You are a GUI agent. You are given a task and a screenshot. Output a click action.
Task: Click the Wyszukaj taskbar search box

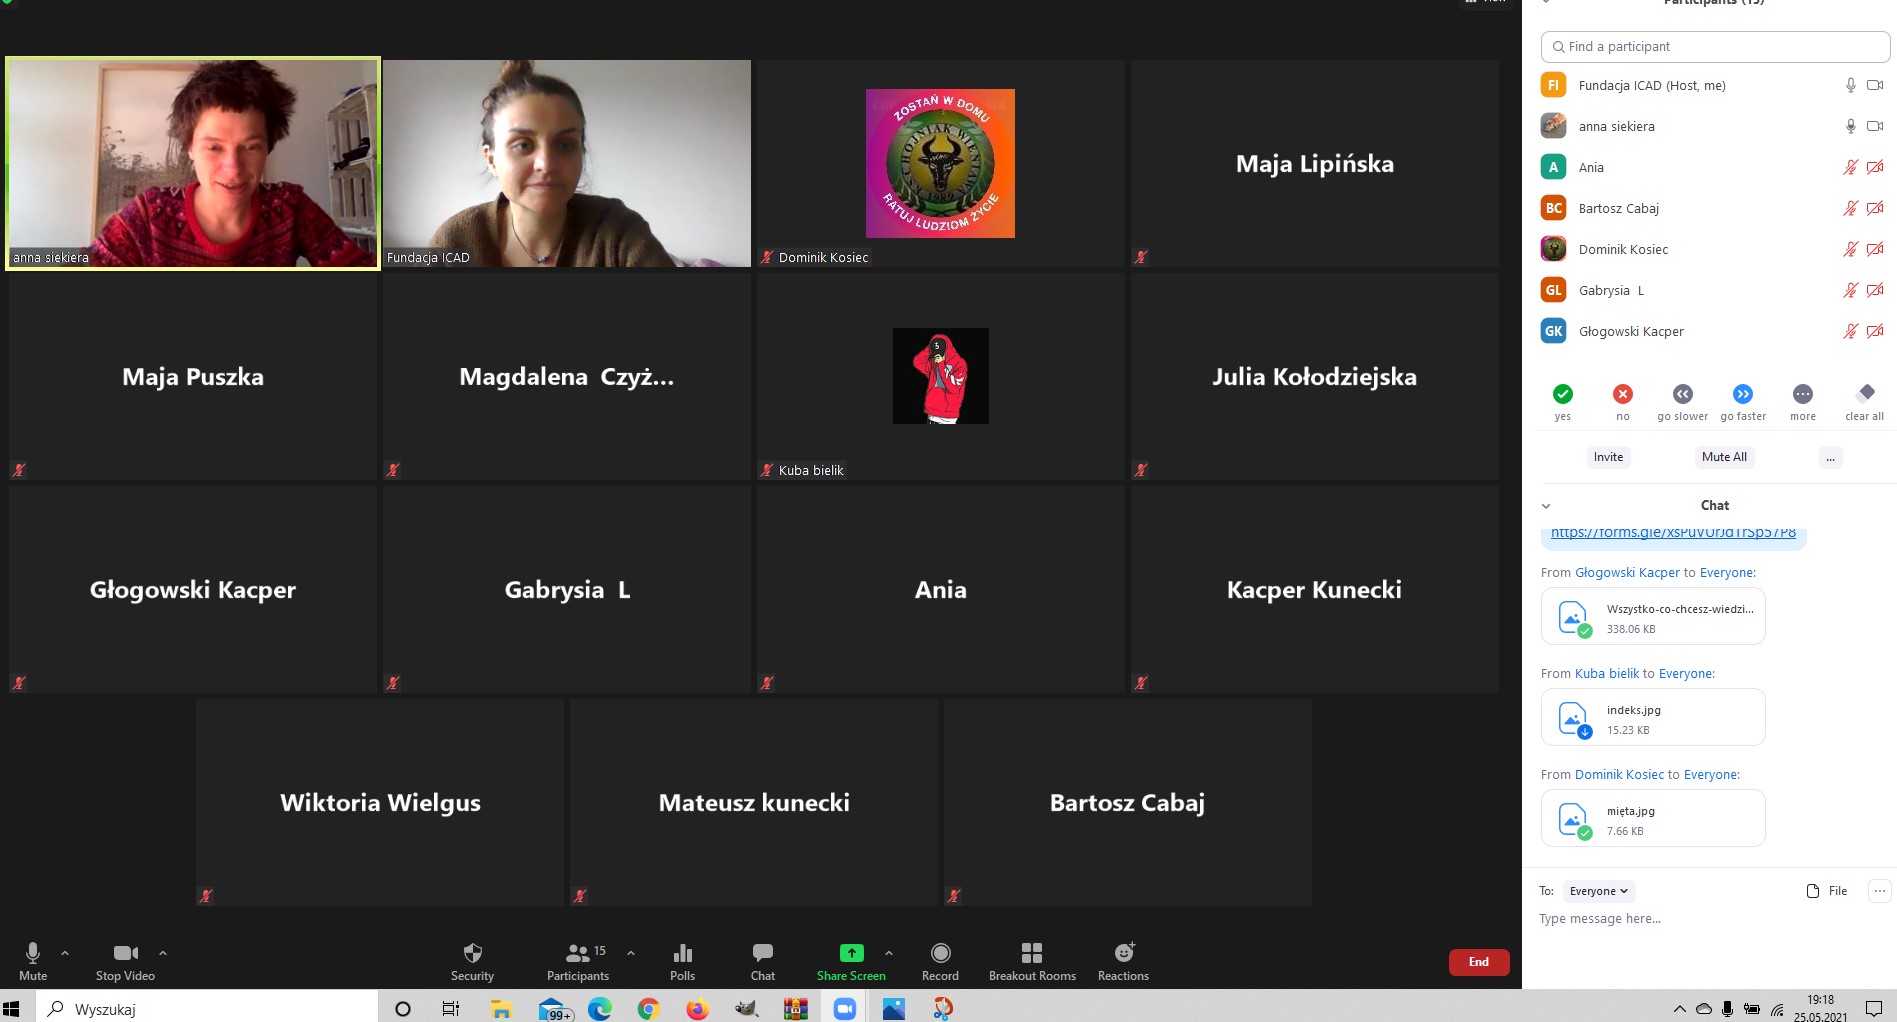(208, 1009)
